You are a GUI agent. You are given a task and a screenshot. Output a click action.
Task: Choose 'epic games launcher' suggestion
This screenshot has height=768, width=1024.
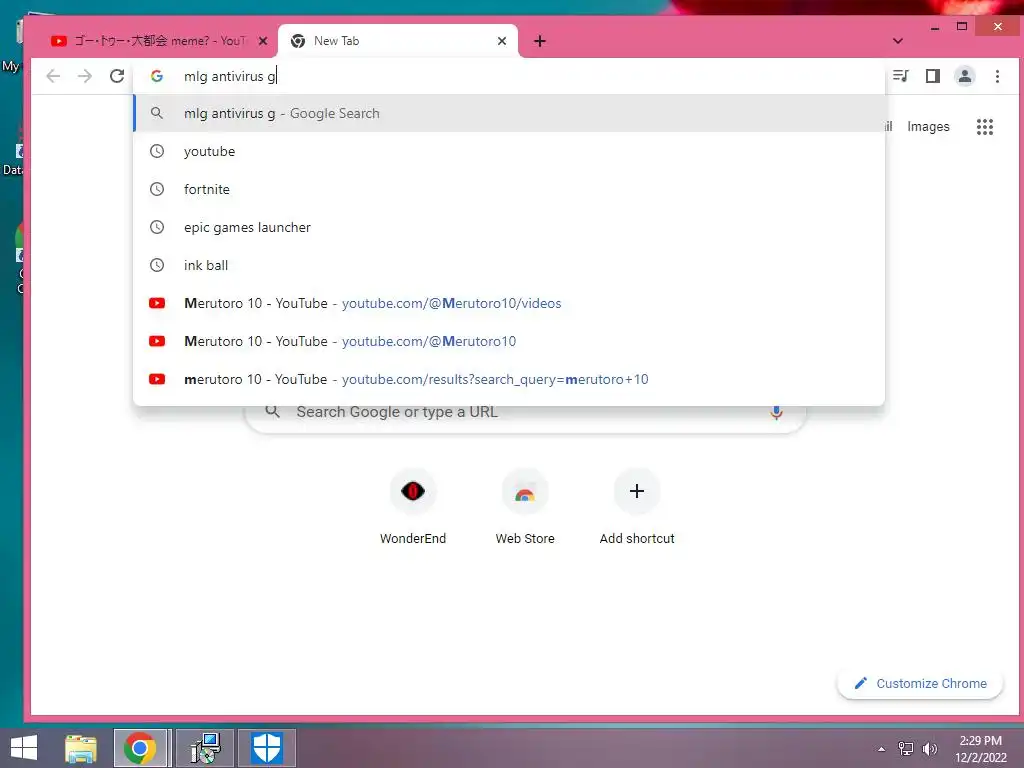(509, 227)
